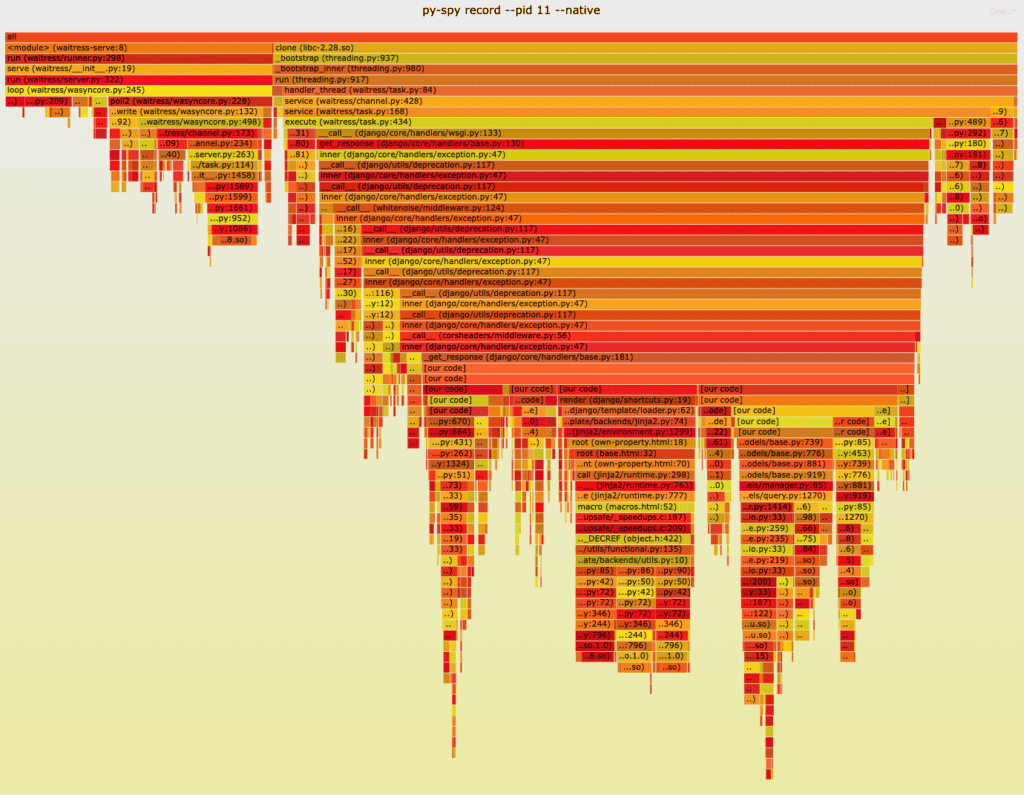Click run (threading.py:917) frame
Screen dimensions: 1024x795
click(645, 80)
